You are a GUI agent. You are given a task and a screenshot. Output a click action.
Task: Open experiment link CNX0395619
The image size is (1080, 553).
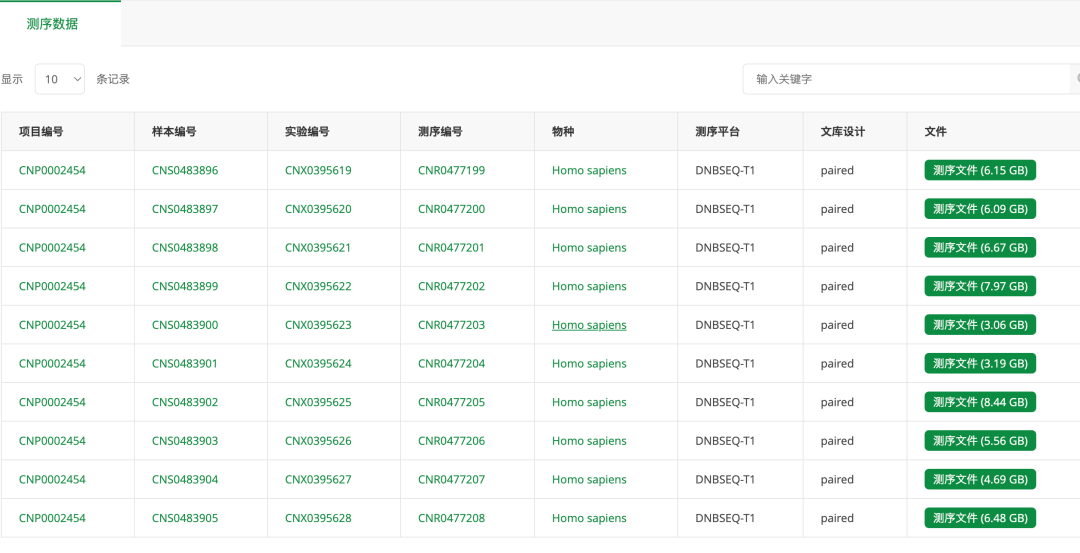pyautogui.click(x=318, y=170)
